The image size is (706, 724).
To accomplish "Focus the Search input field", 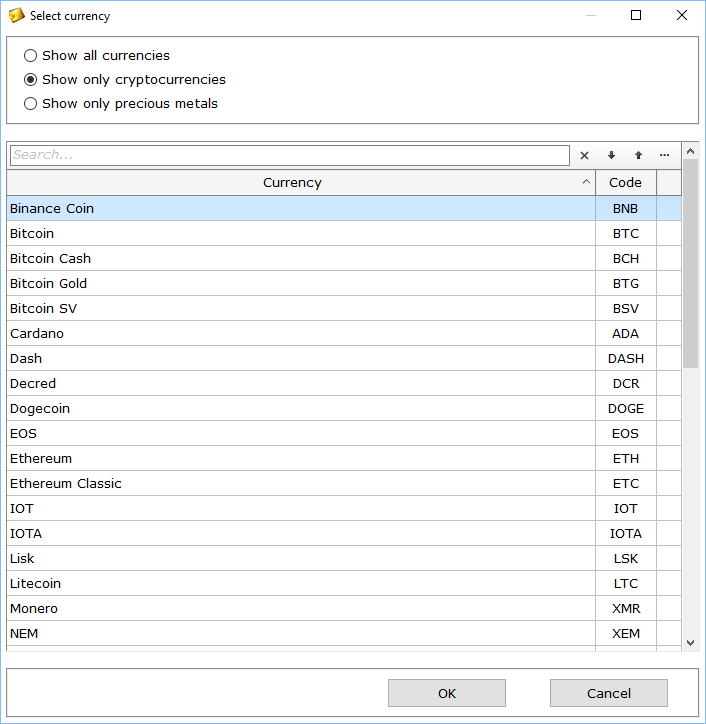I will [290, 155].
